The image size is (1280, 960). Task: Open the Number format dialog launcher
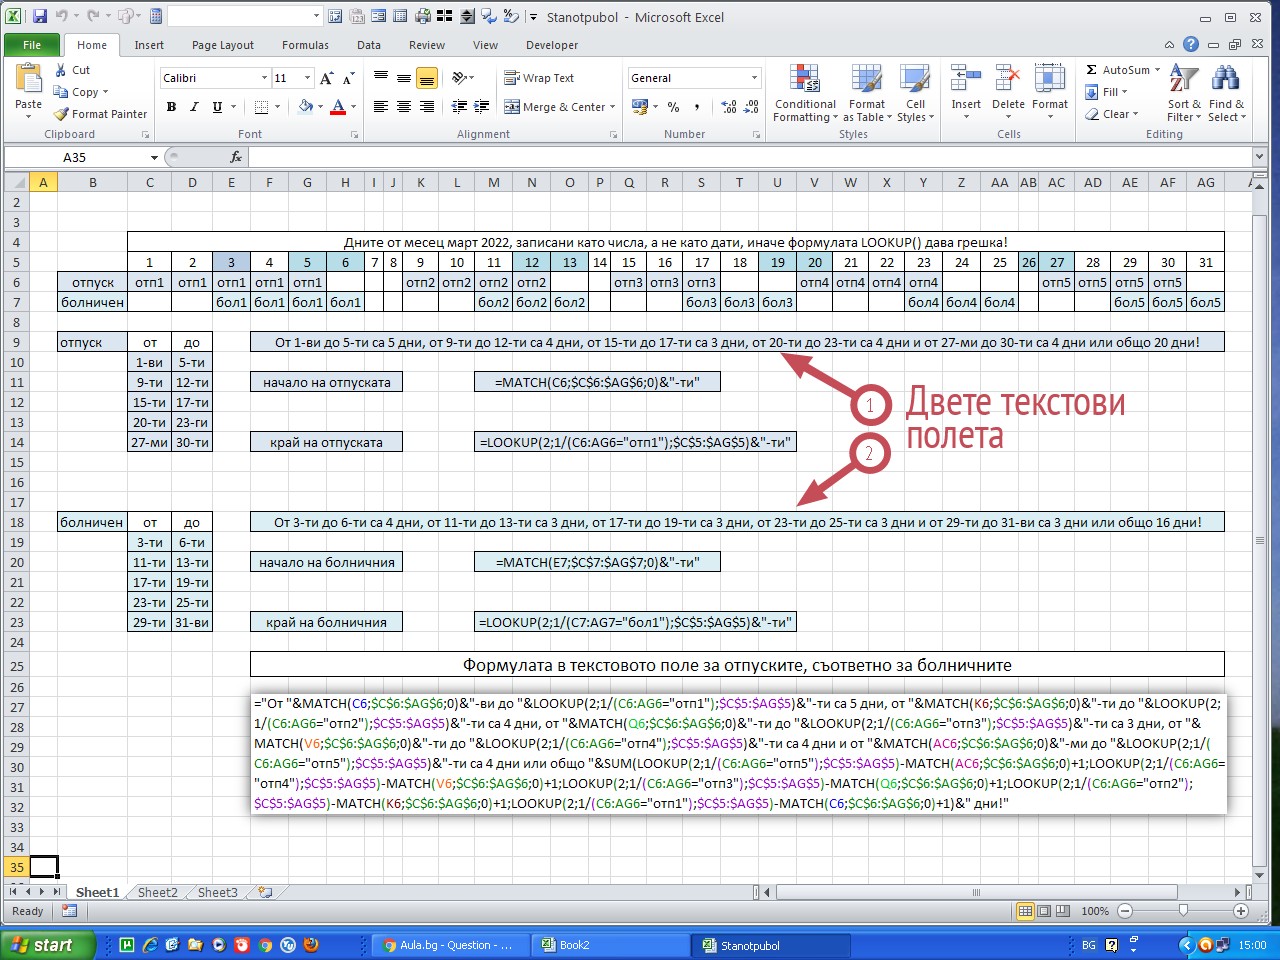click(x=756, y=134)
